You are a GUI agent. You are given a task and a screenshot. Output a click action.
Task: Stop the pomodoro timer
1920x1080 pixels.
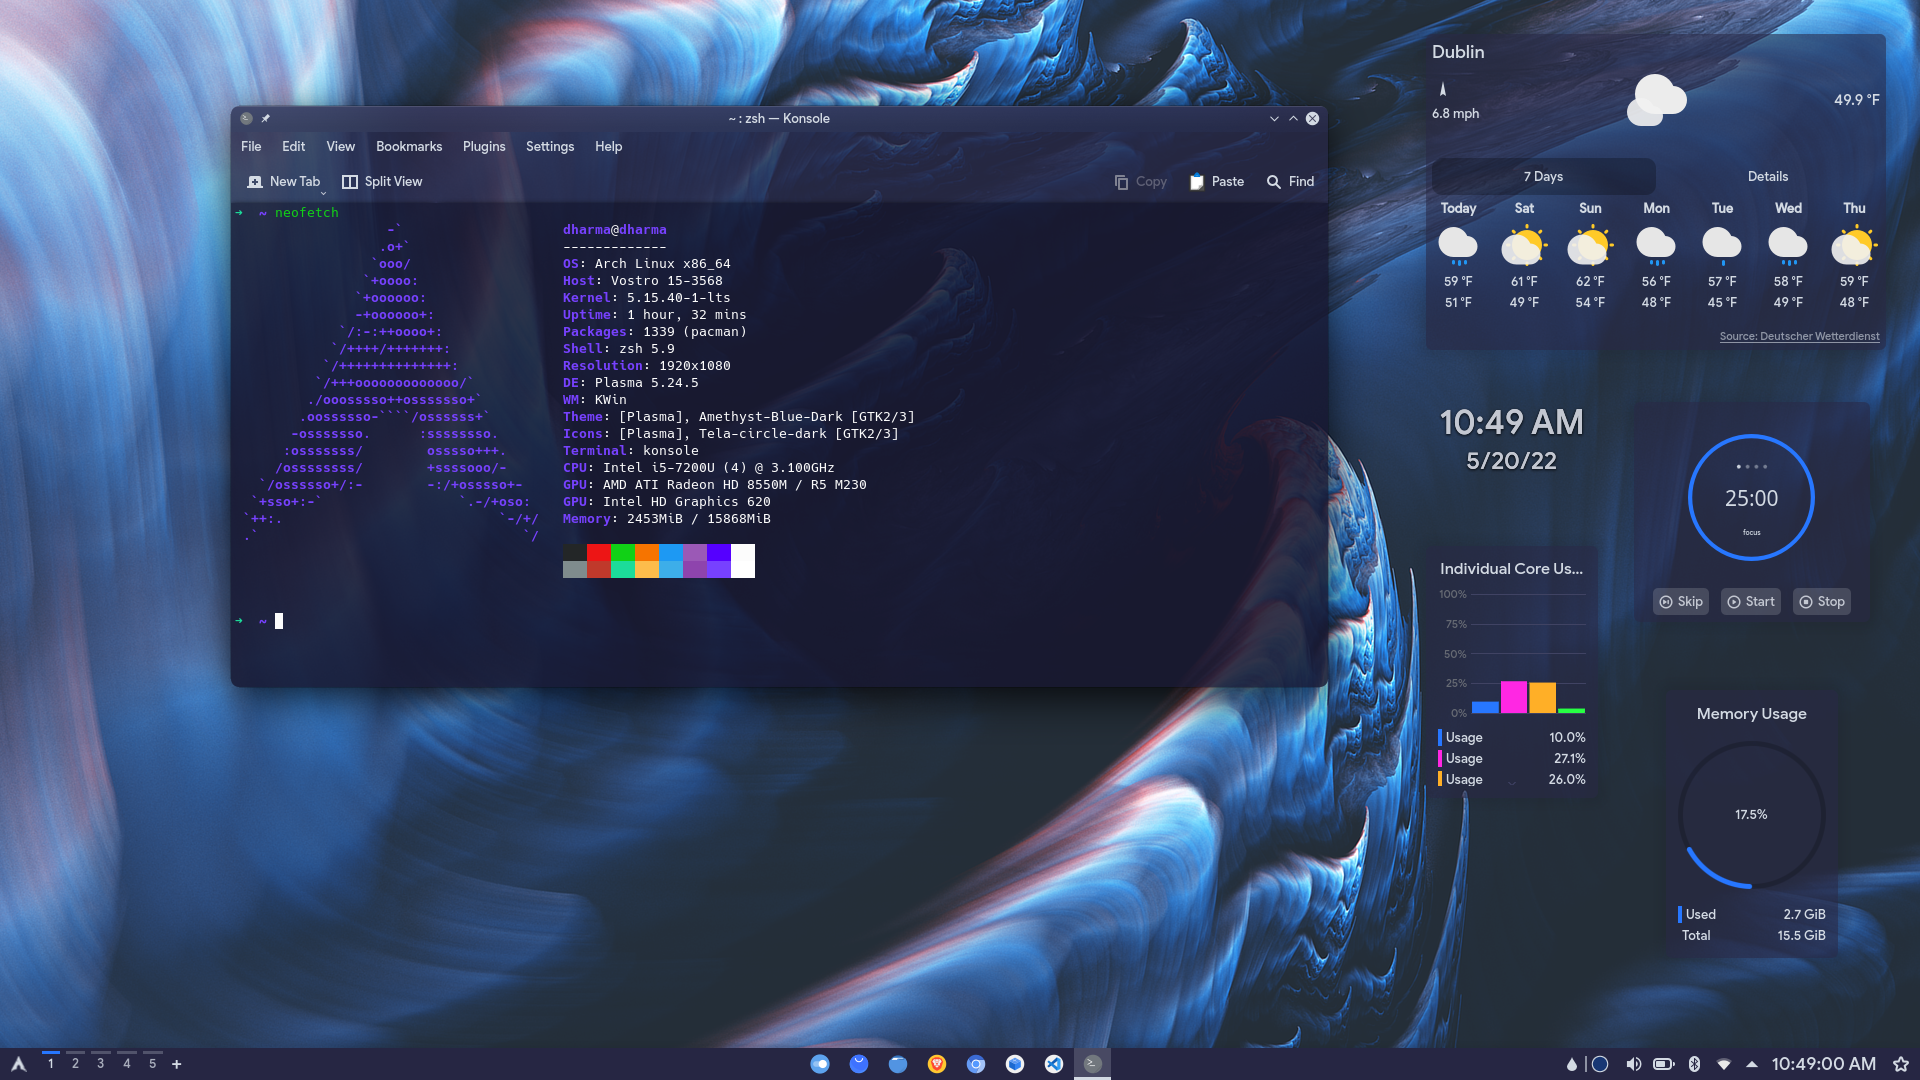(1821, 601)
